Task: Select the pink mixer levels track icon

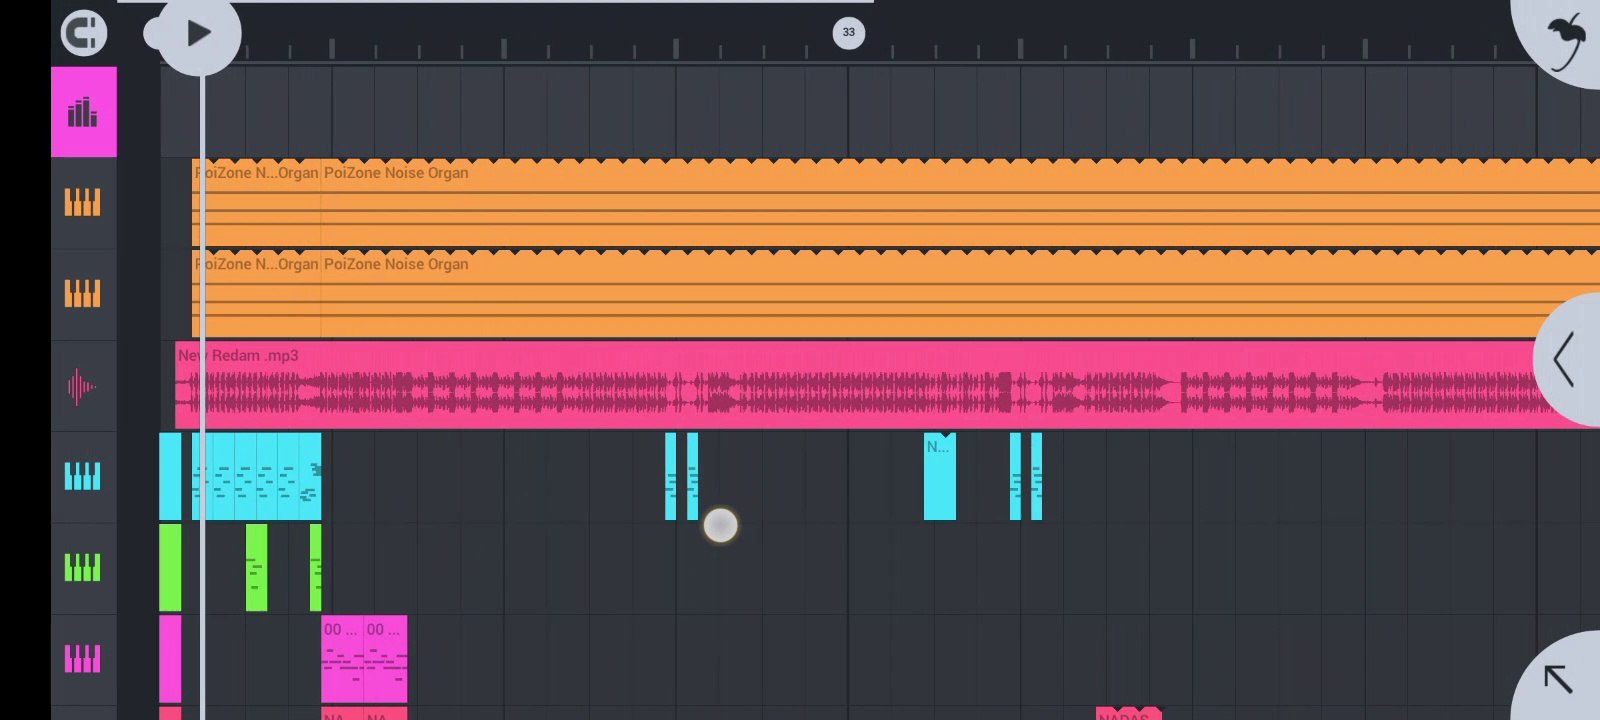Action: [x=84, y=112]
